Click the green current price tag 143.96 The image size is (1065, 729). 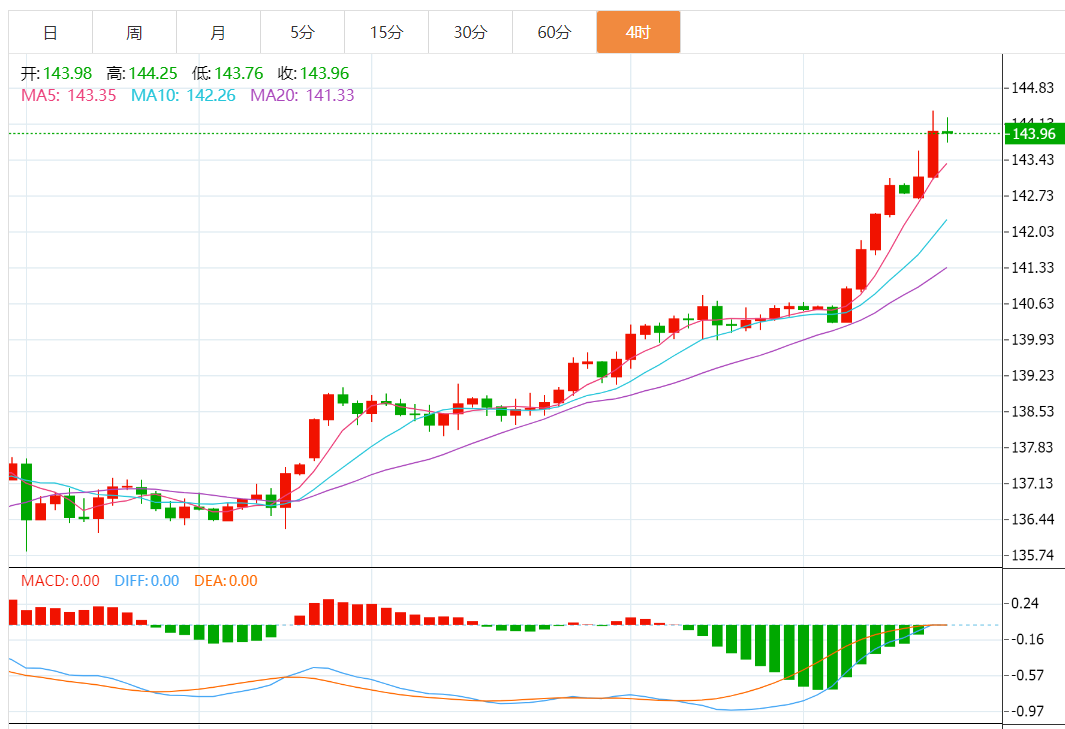click(1034, 134)
